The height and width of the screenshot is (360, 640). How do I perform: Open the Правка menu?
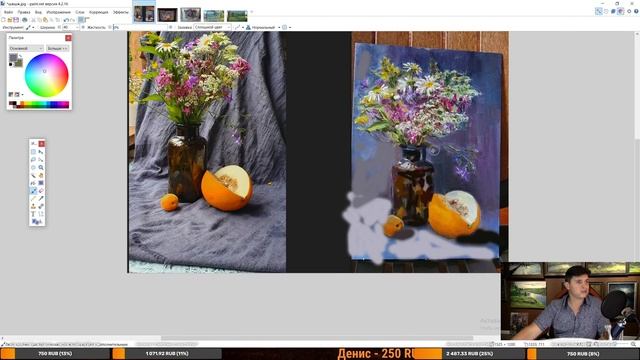(24, 12)
